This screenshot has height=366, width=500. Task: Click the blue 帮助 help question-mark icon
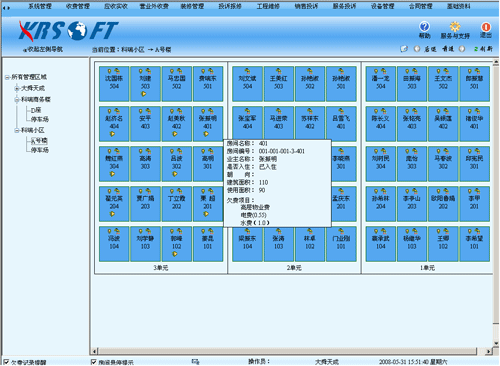[x=424, y=27]
